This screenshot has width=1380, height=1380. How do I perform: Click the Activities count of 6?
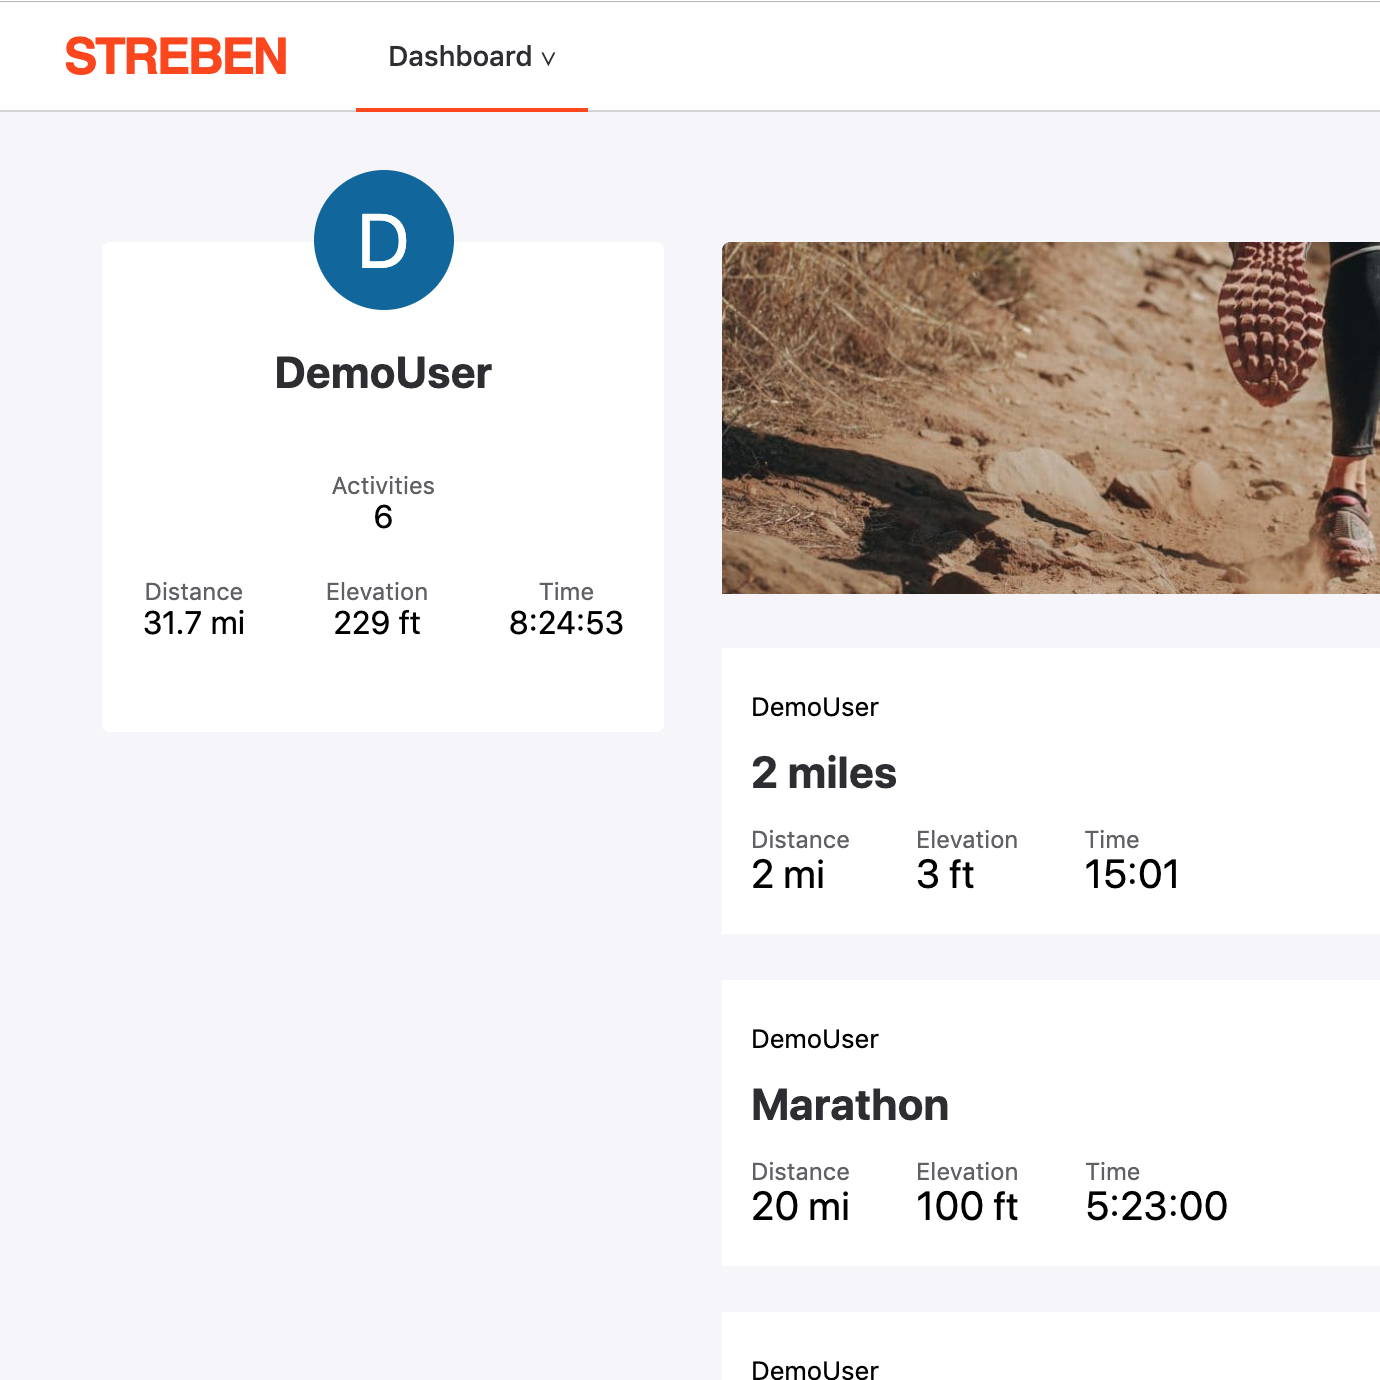pos(383,517)
